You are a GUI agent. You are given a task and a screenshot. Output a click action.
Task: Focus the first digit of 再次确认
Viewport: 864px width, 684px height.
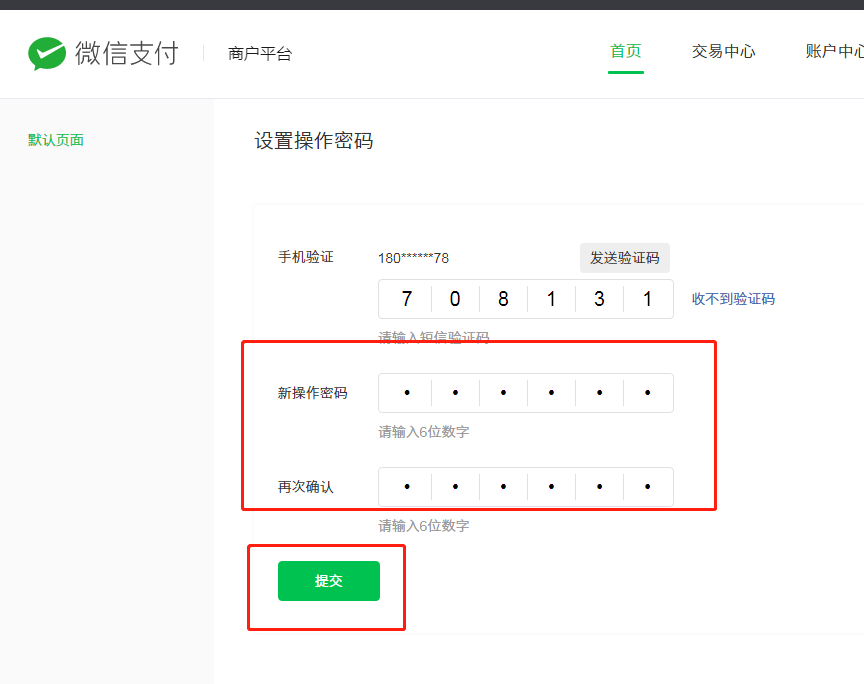tap(407, 487)
